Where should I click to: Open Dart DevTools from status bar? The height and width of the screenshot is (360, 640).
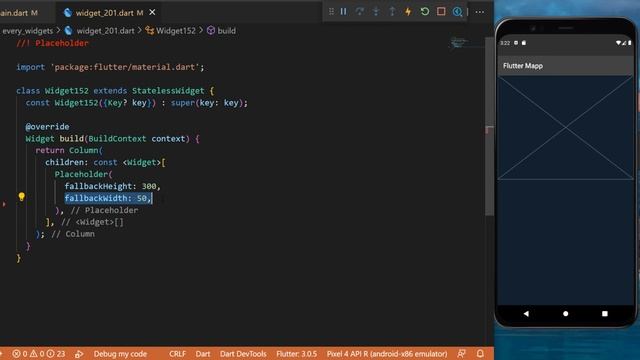(x=243, y=354)
